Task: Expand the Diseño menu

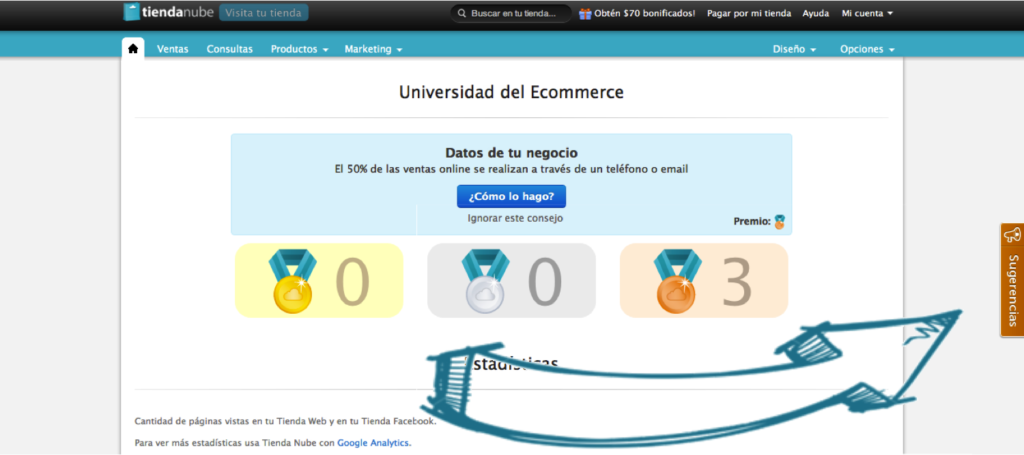Action: [x=794, y=49]
